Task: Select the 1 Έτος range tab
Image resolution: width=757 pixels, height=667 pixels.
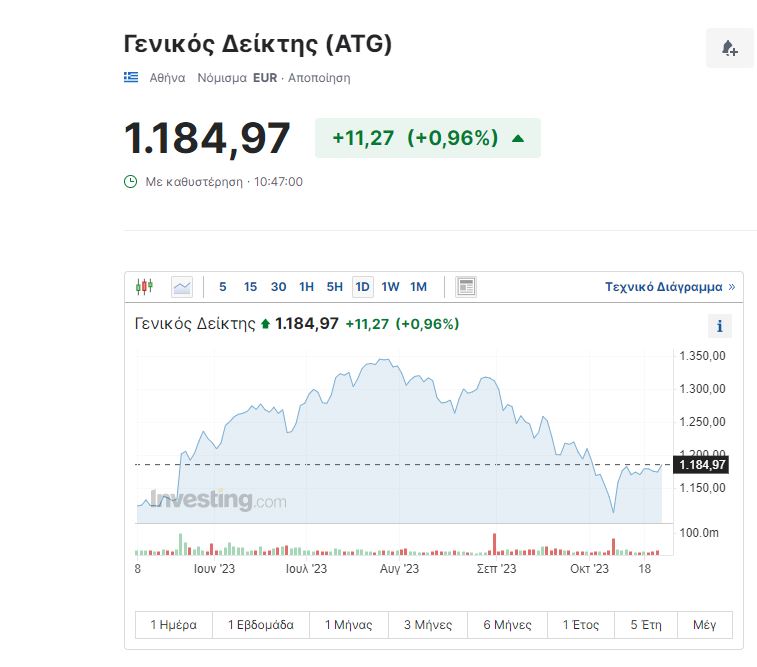Action: point(581,625)
